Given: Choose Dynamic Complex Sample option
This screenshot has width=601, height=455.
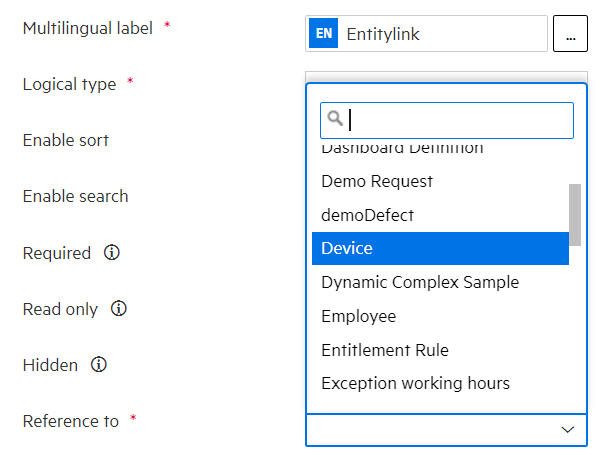Looking at the screenshot, I should click(440, 282).
